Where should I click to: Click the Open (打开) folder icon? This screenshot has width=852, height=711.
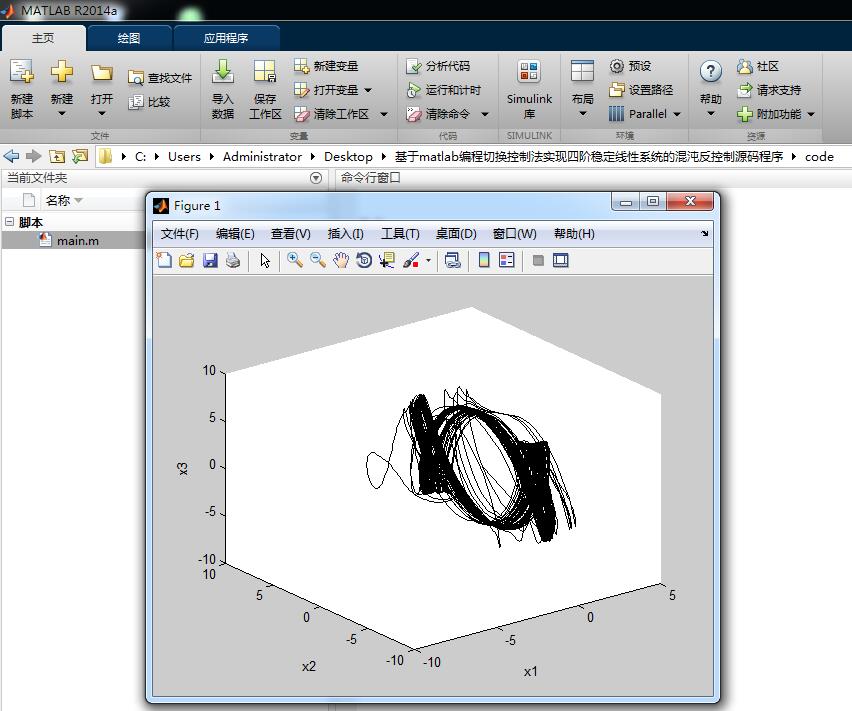102,73
